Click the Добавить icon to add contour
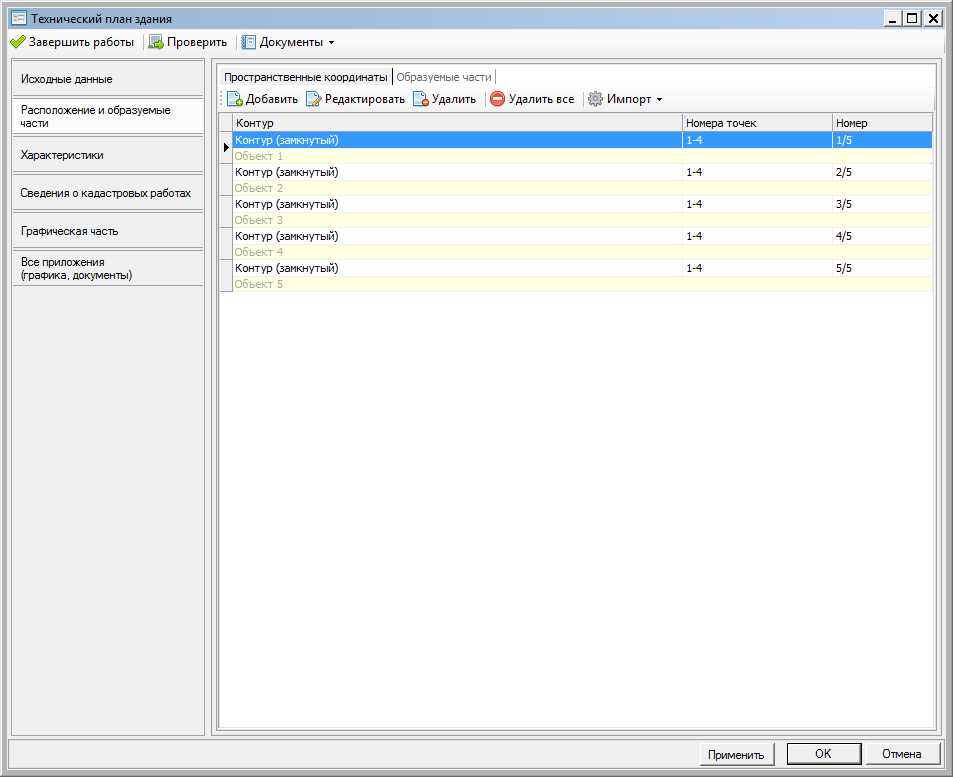 [235, 99]
